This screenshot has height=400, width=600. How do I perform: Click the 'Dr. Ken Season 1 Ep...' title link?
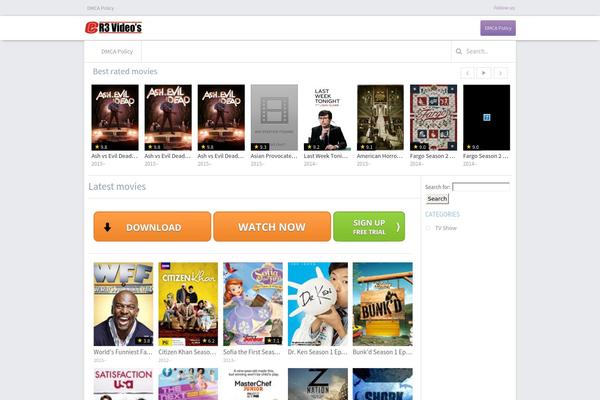point(318,352)
